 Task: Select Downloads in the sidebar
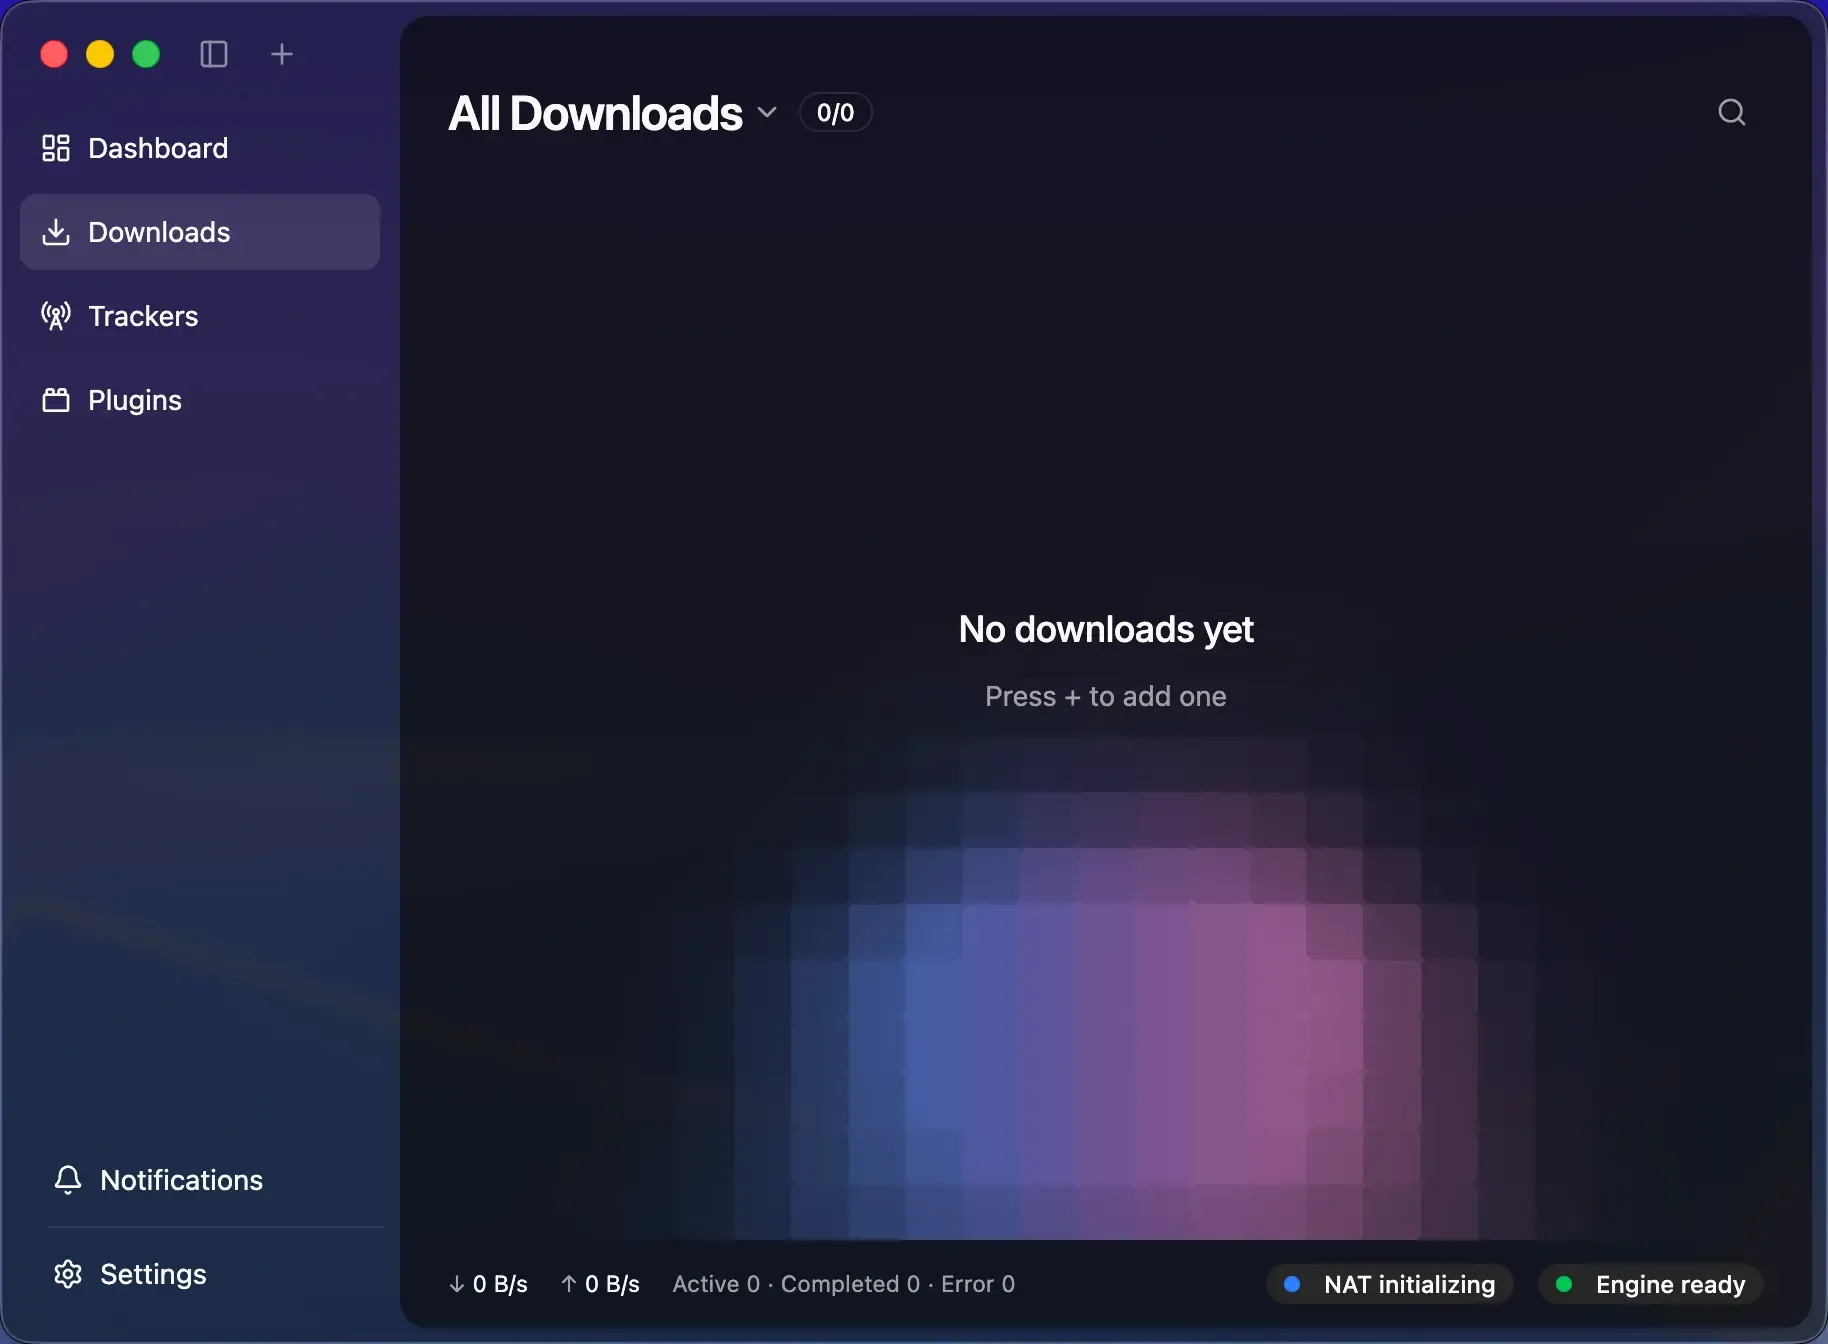pos(200,232)
